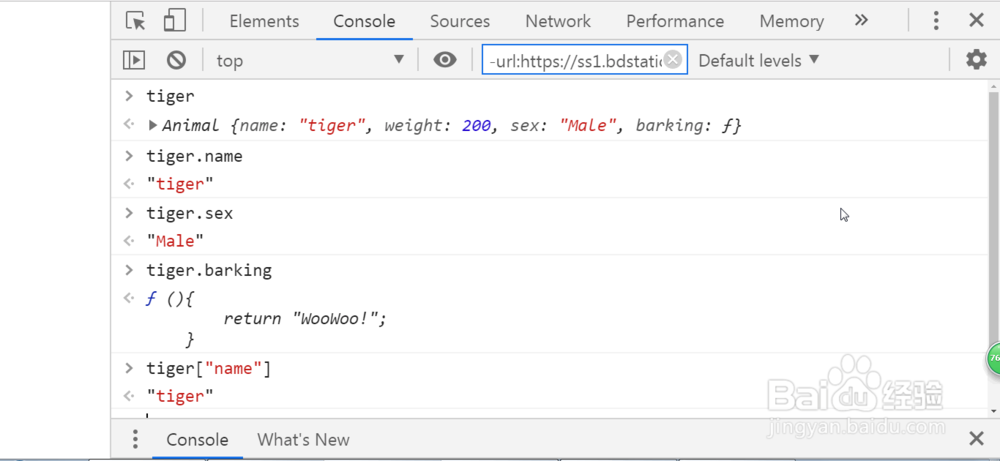This screenshot has height=461, width=1000.
Task: Toggle the device toolbar icon
Action: click(175, 21)
